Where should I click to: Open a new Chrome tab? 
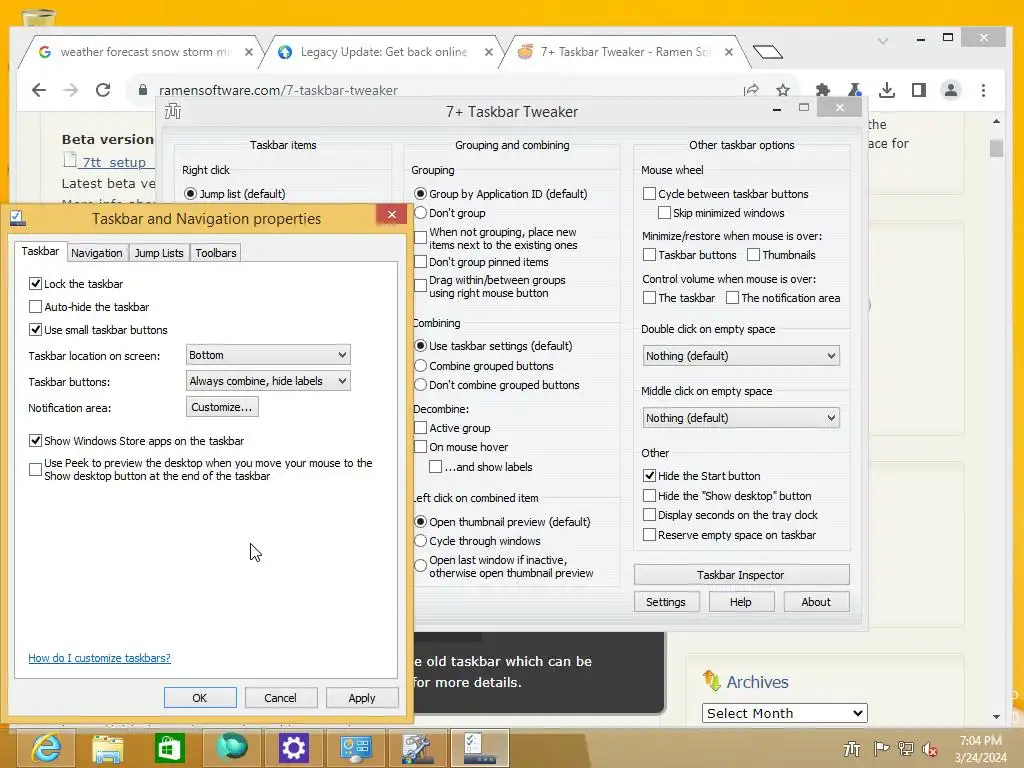(768, 52)
